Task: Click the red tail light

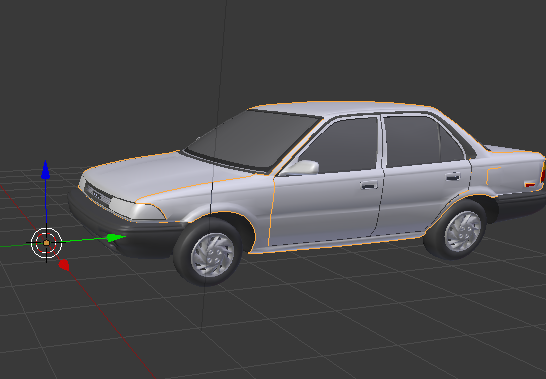Action: click(x=530, y=184)
